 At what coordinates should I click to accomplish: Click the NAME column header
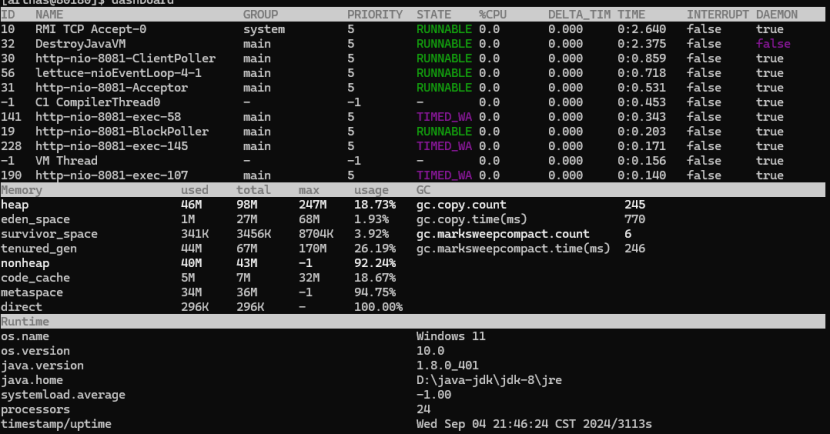coord(49,15)
